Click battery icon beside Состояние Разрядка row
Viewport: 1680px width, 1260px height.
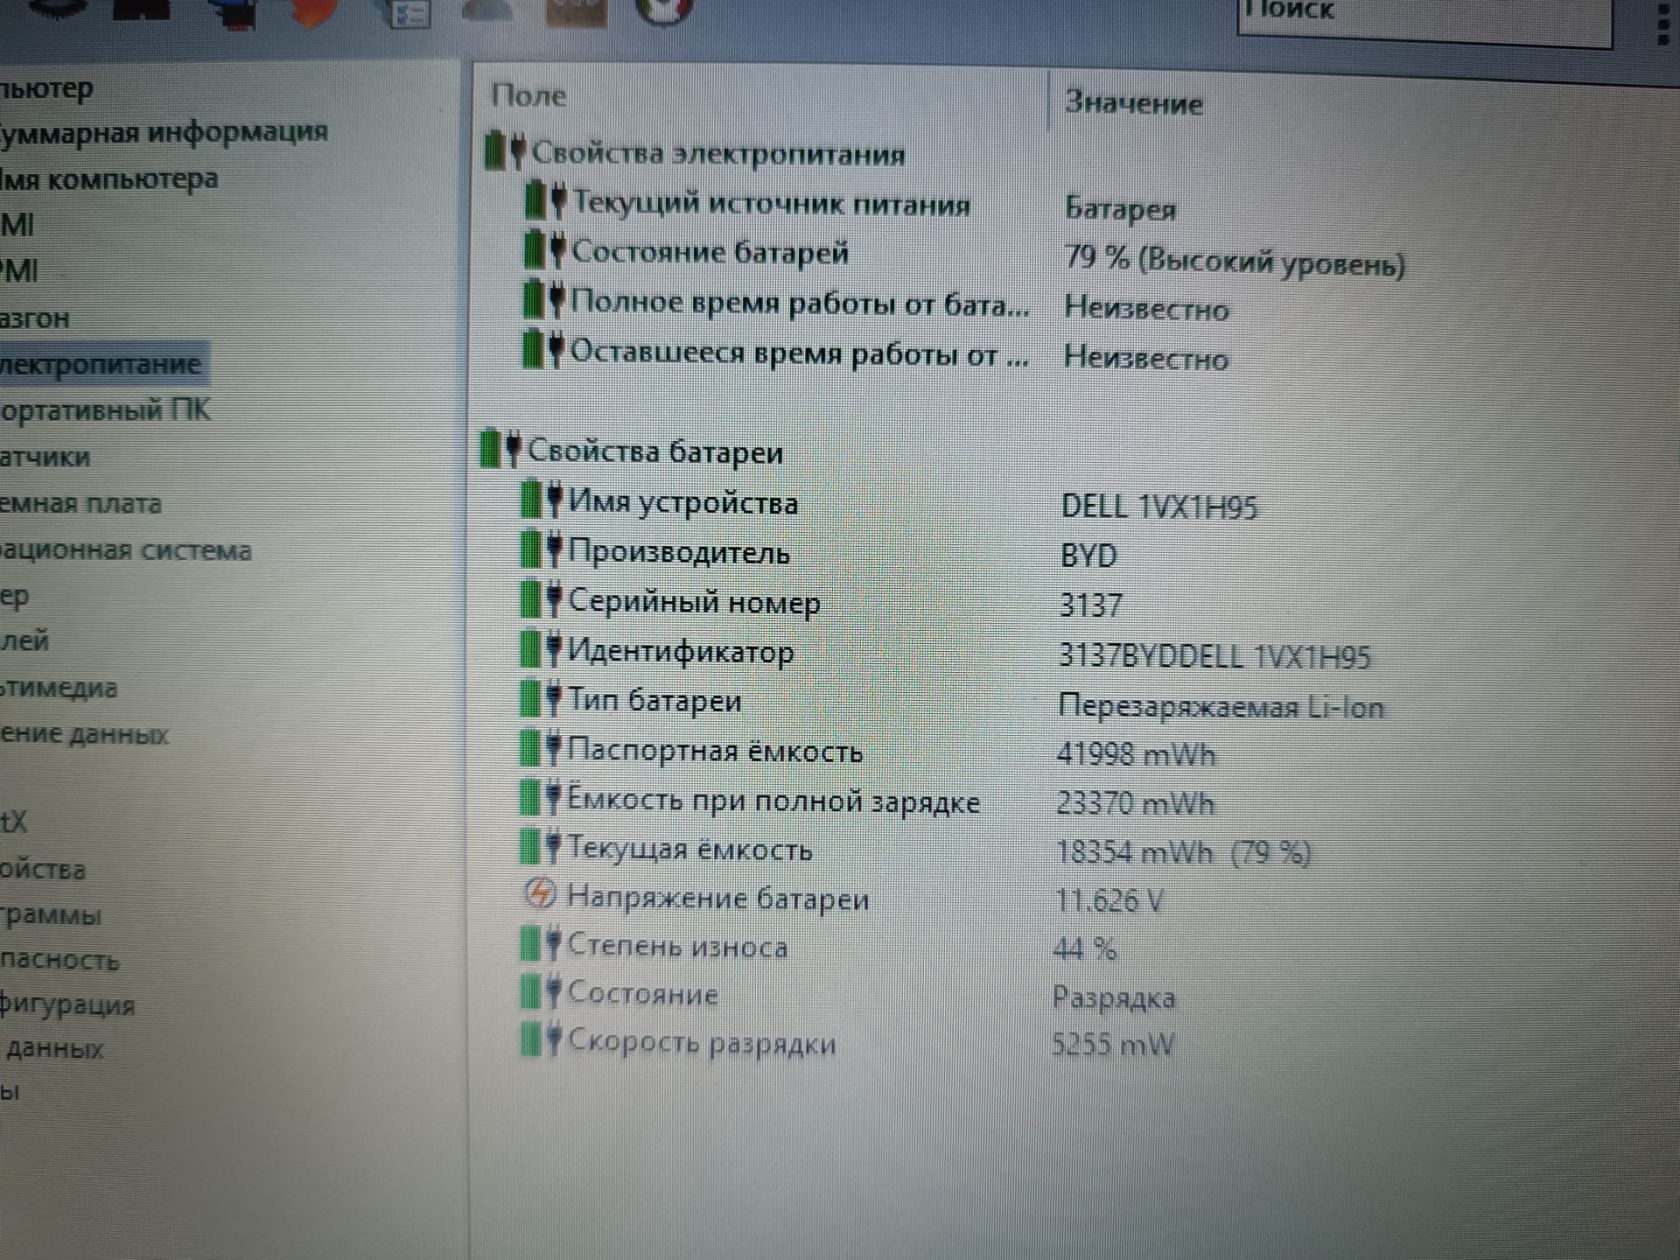[542, 992]
